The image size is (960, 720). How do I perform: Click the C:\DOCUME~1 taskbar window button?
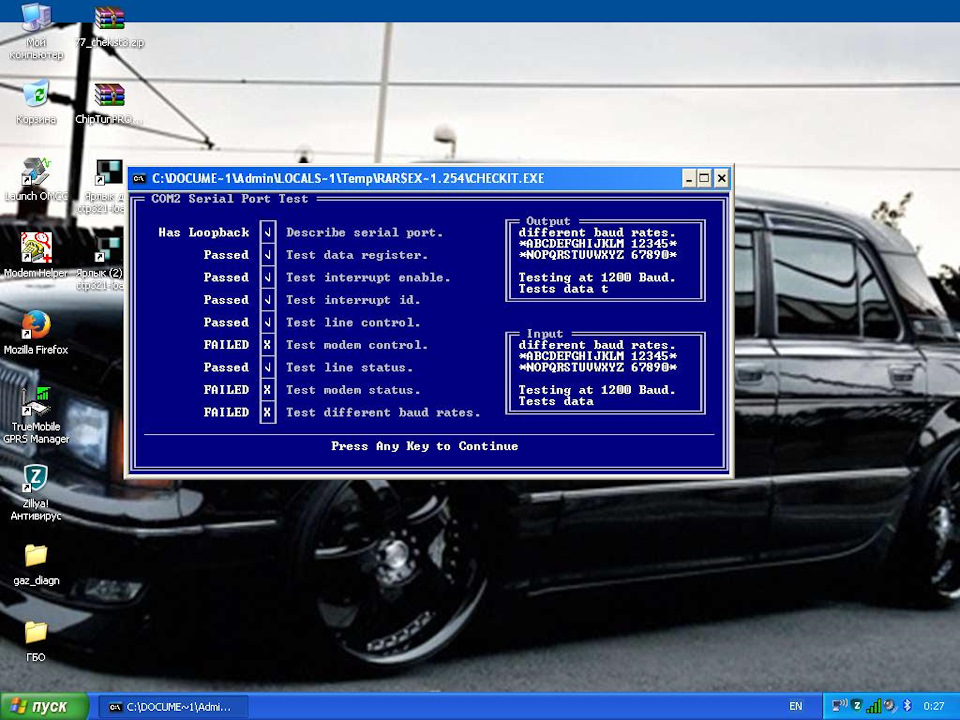172,706
